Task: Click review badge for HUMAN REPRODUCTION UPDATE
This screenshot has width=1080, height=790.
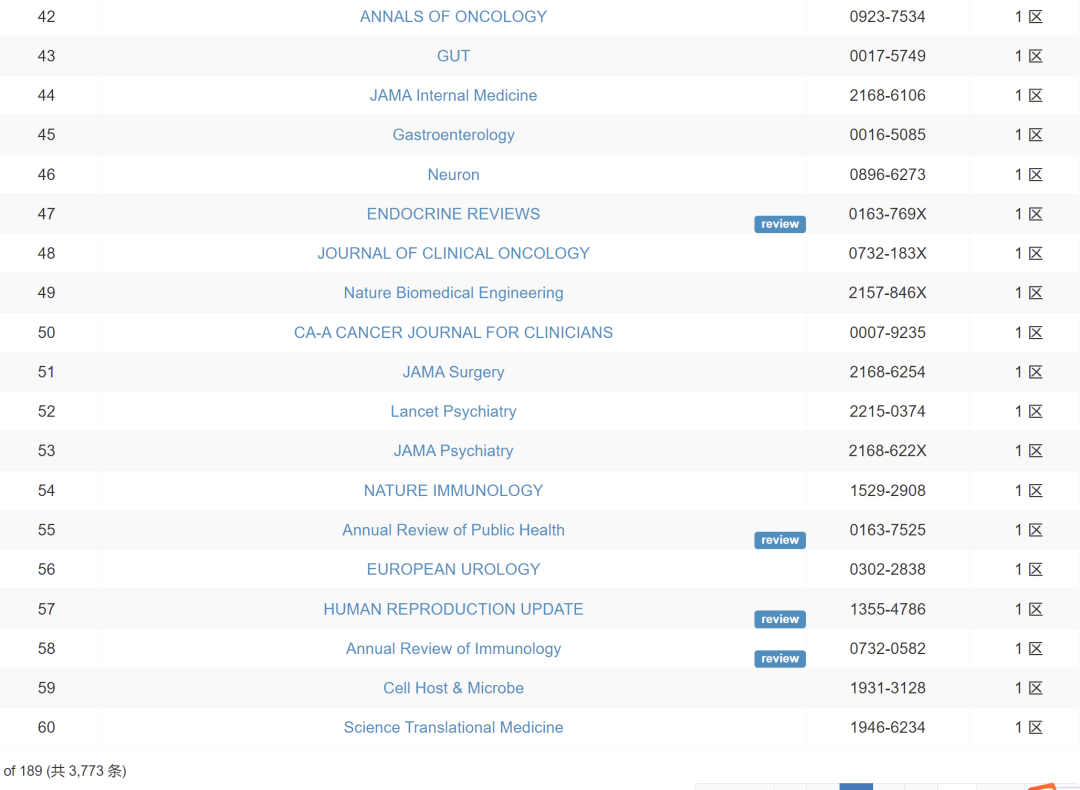Action: click(779, 619)
